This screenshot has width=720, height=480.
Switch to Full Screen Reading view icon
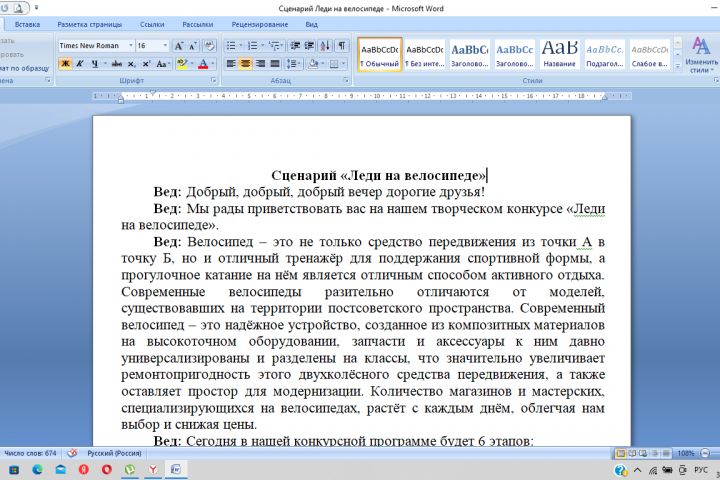pyautogui.click(x=632, y=453)
